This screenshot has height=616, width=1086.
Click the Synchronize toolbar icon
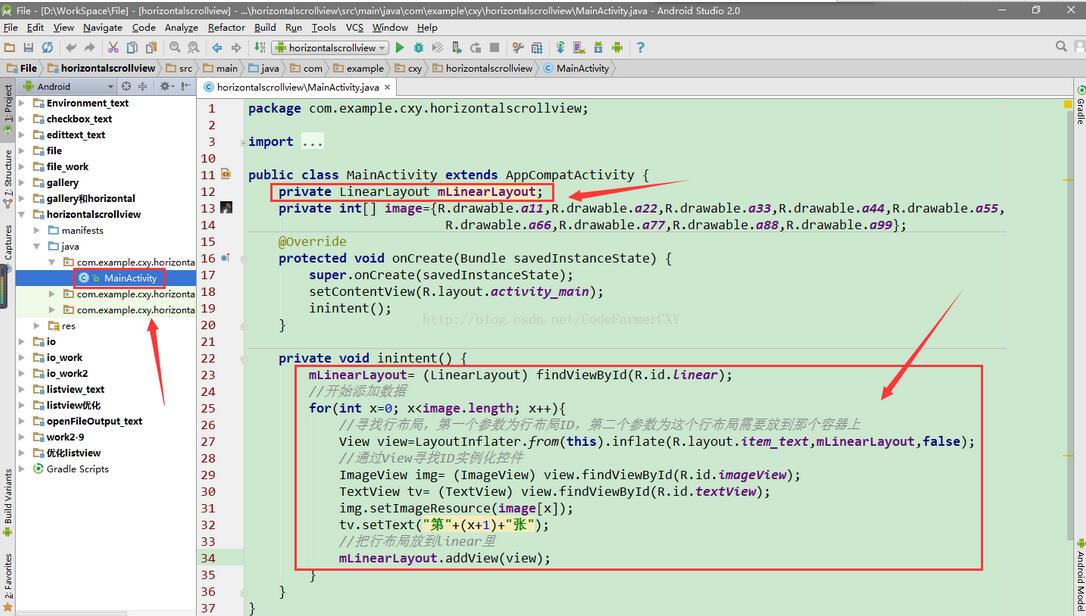[47, 47]
